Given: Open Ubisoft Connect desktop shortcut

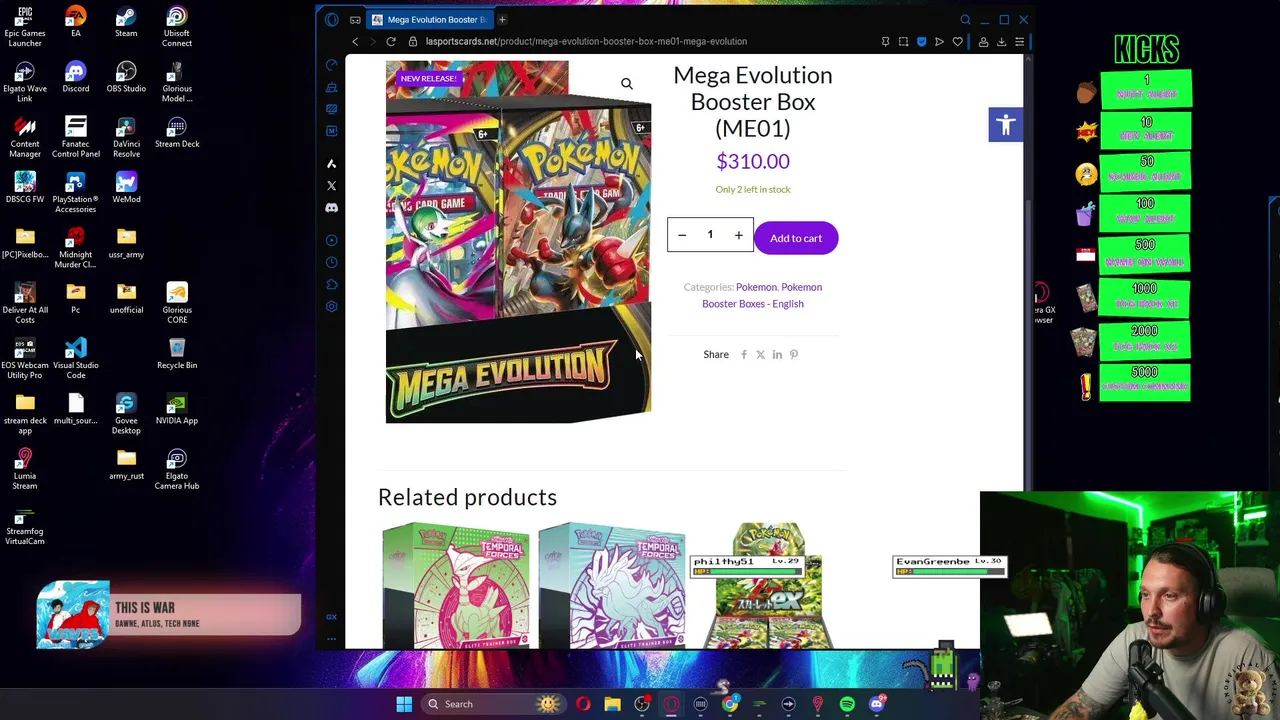Looking at the screenshot, I should (177, 27).
